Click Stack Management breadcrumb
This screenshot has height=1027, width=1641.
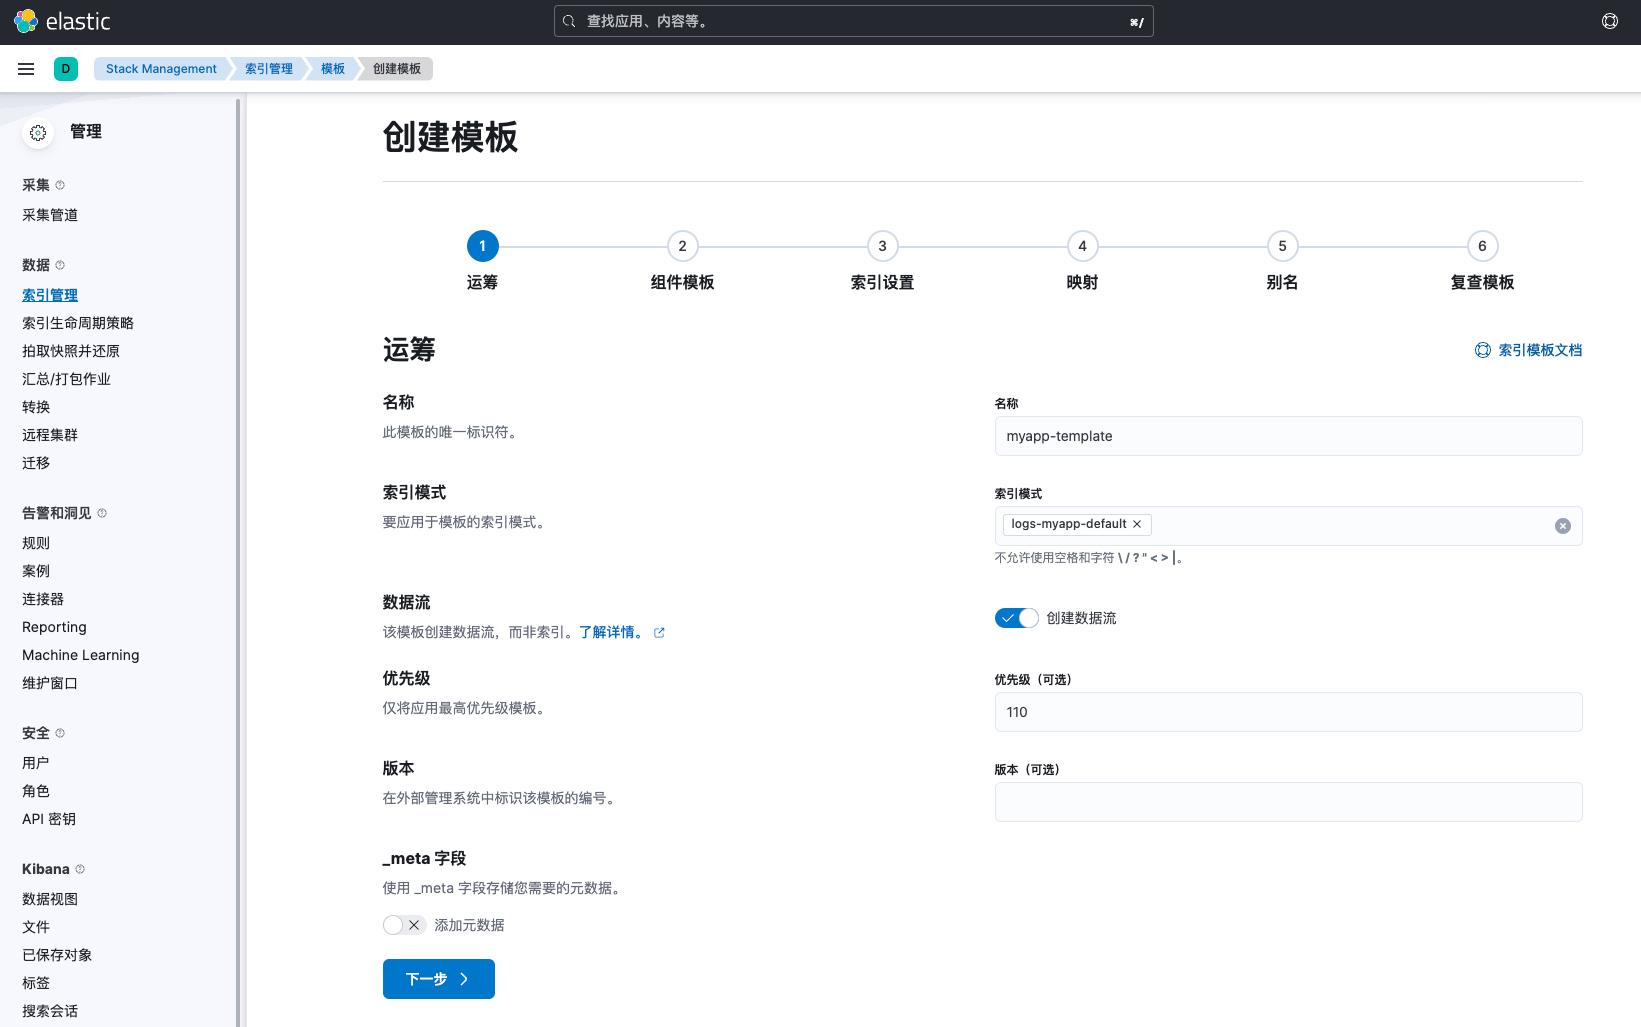(161, 69)
